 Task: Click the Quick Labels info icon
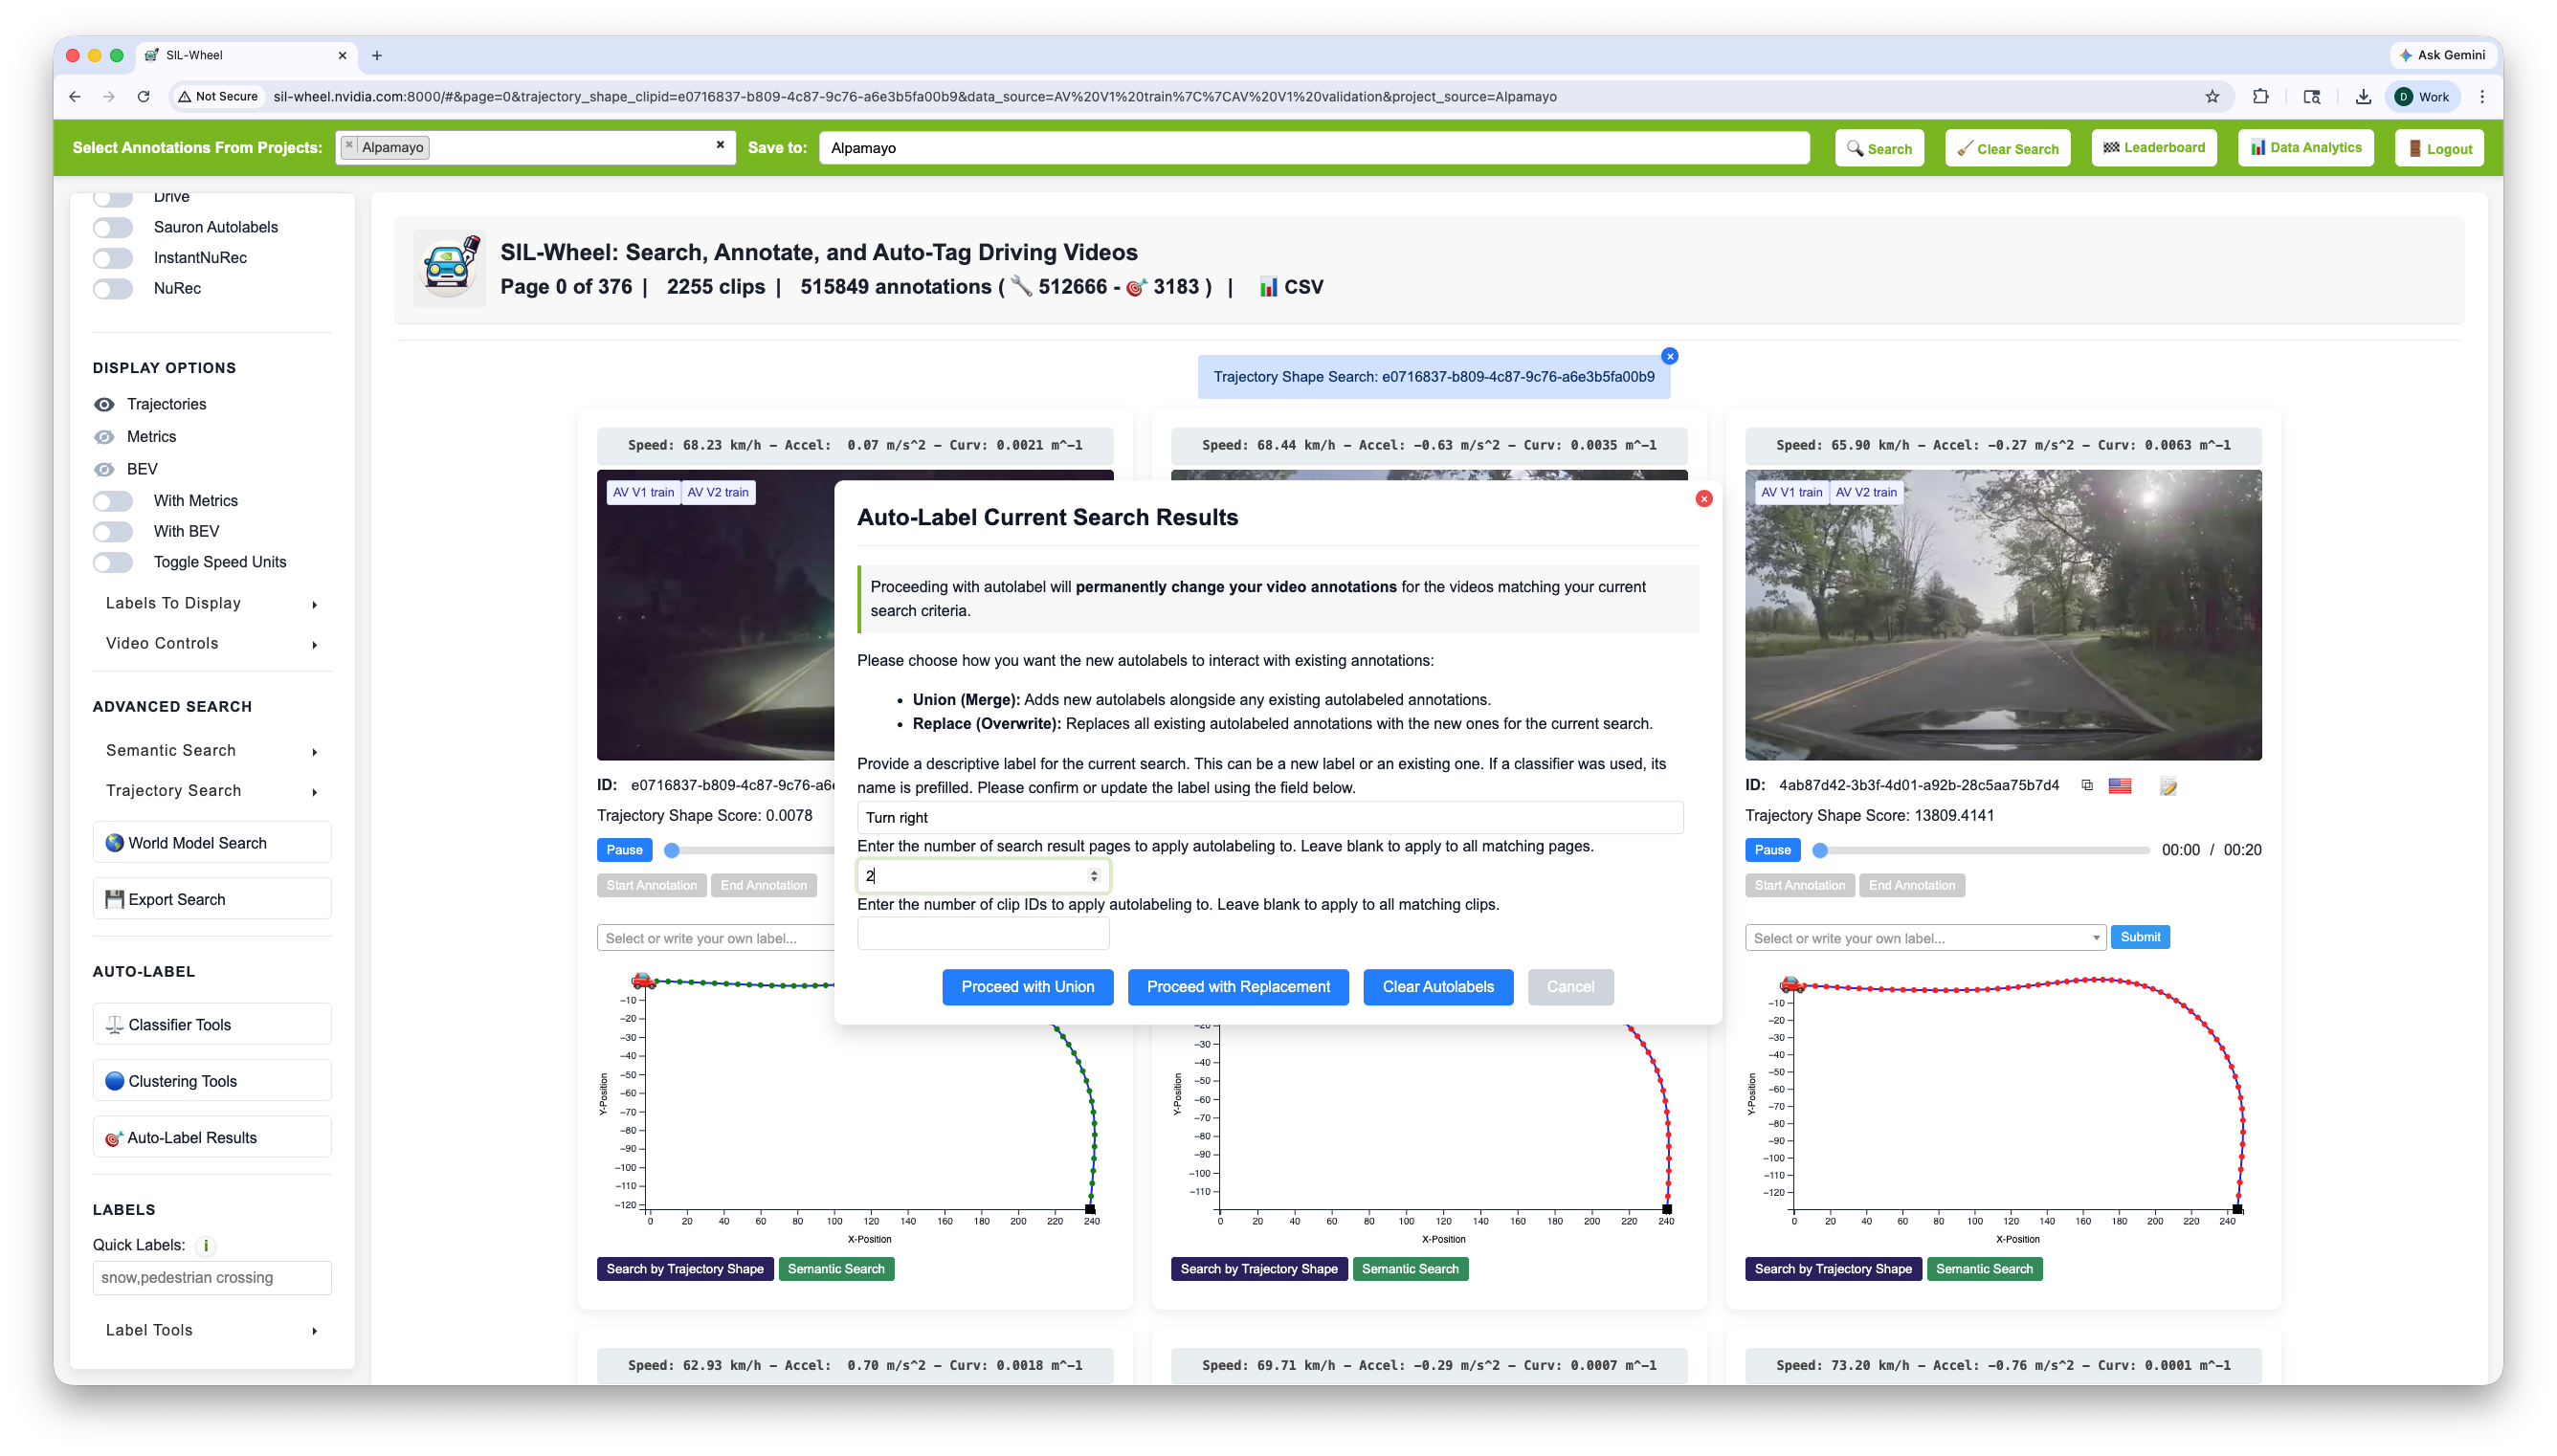(x=206, y=1246)
